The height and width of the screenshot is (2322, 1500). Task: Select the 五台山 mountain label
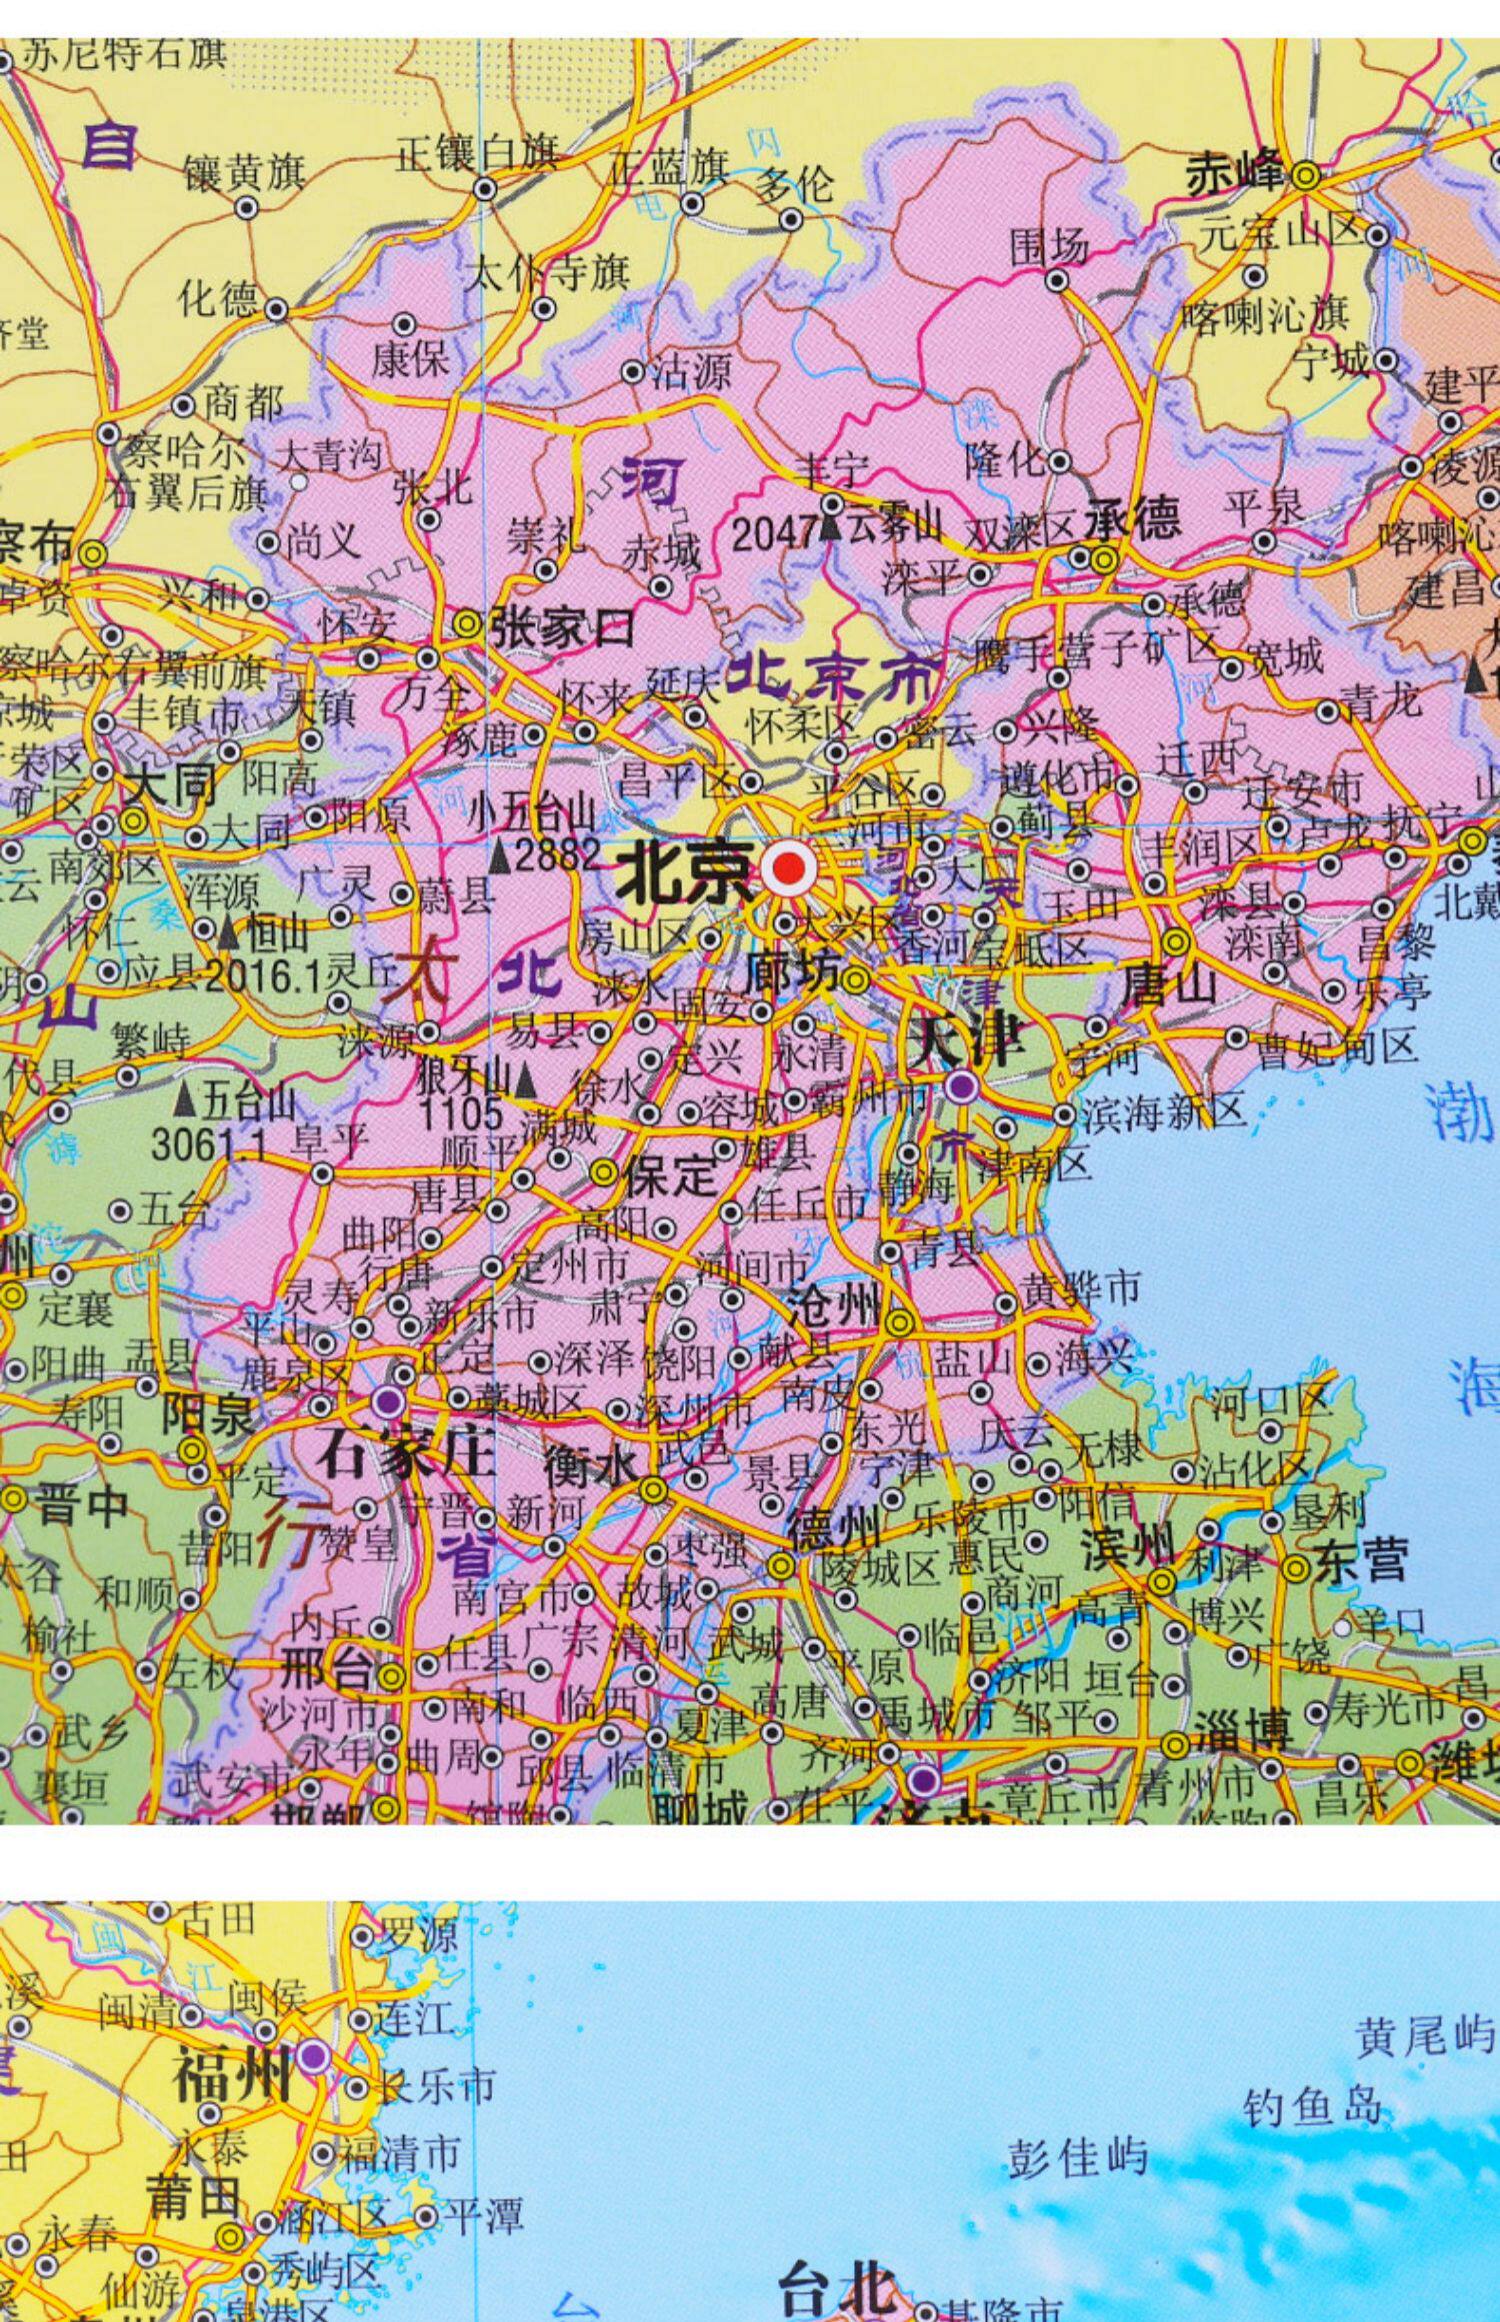click(x=248, y=1102)
